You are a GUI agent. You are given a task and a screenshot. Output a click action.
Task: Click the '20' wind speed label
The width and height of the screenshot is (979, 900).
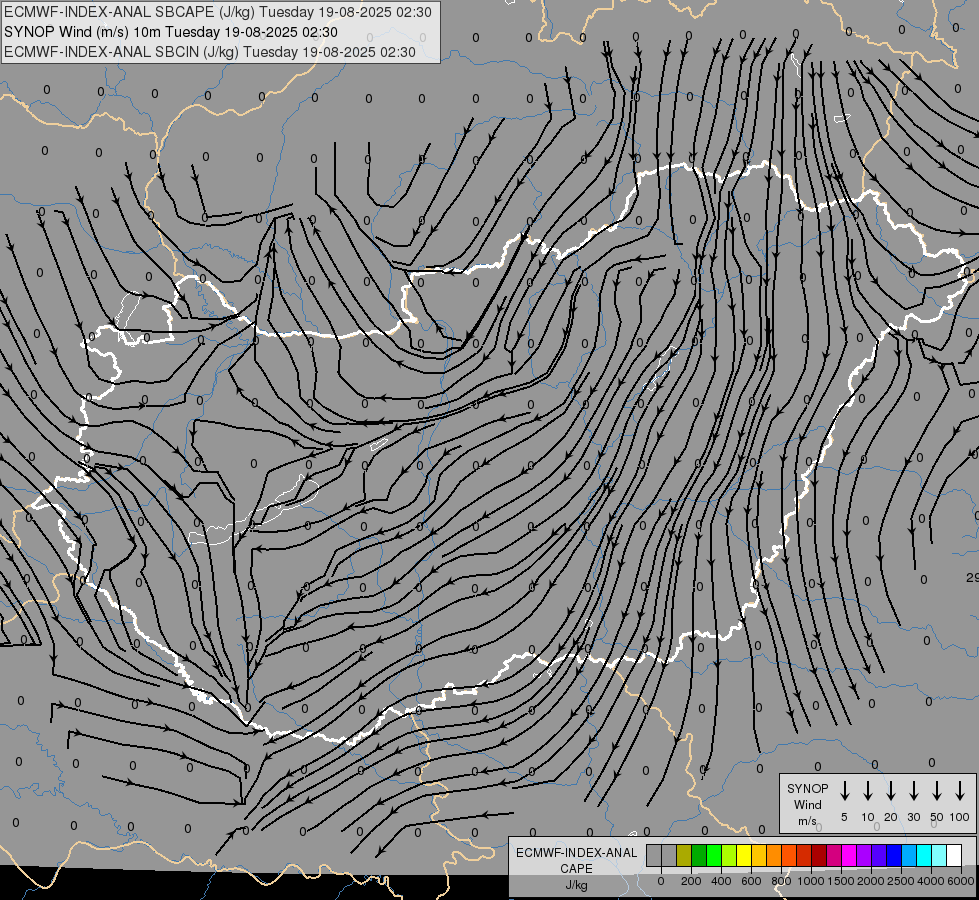891,817
